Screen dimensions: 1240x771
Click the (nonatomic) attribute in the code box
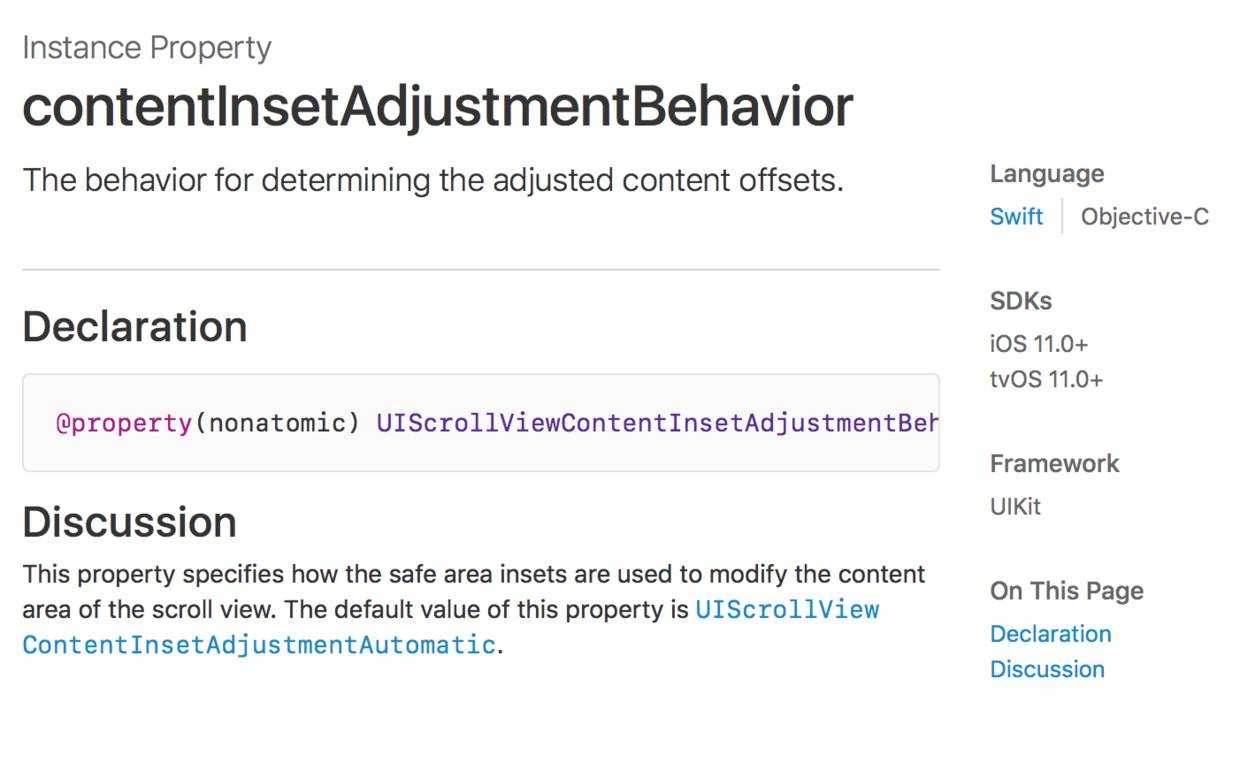point(276,423)
